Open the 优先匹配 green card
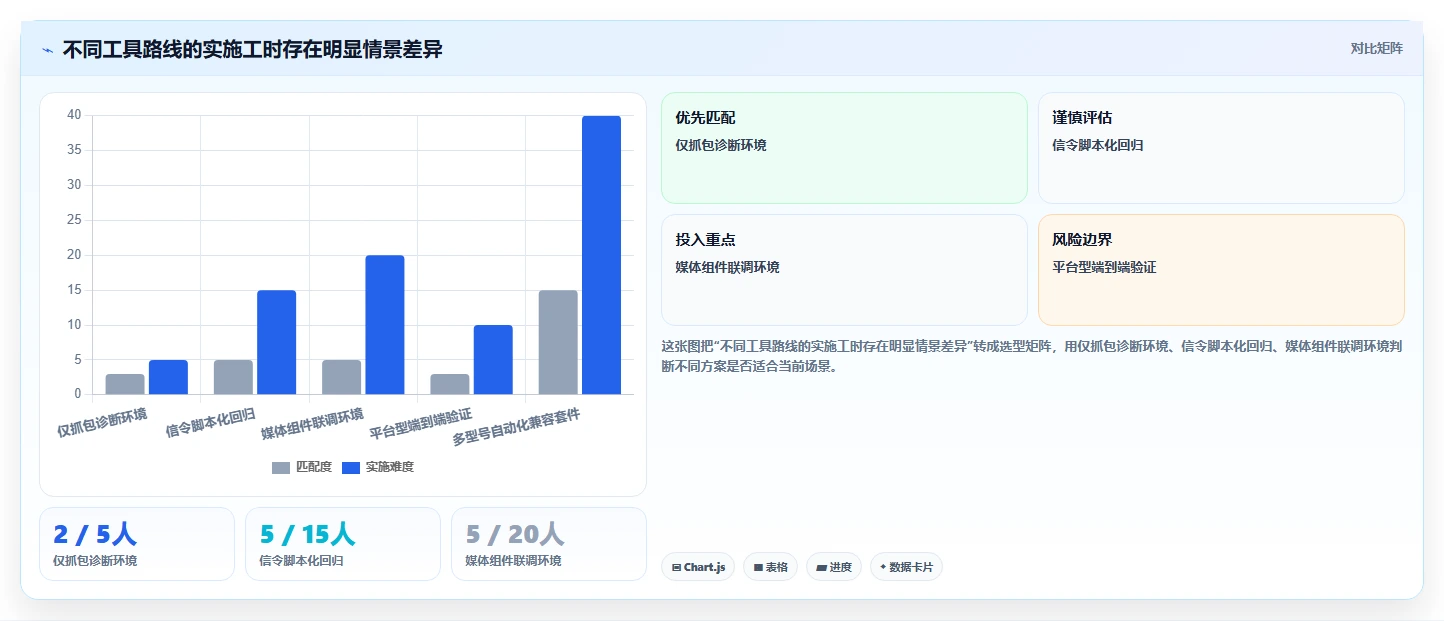Screen dimensions: 1444x621 click(x=844, y=148)
